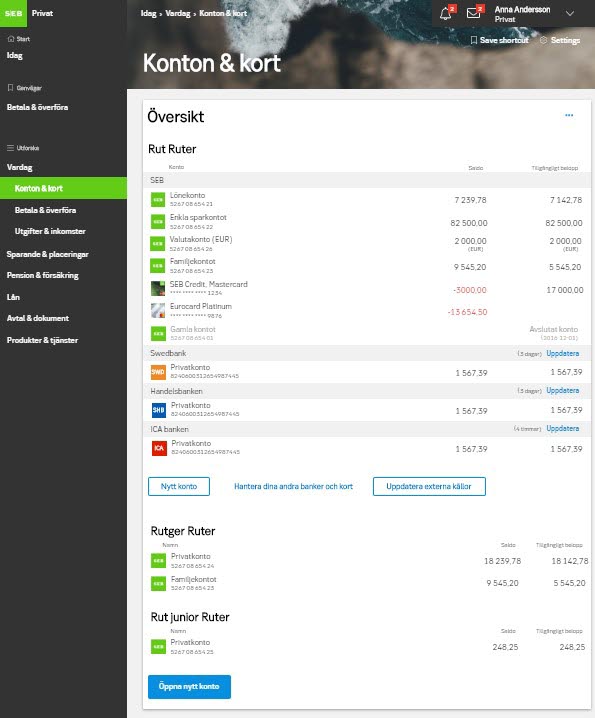Screen dimensions: 595x718
Task: Click the Nytt konto button
Action: pyautogui.click(x=179, y=486)
